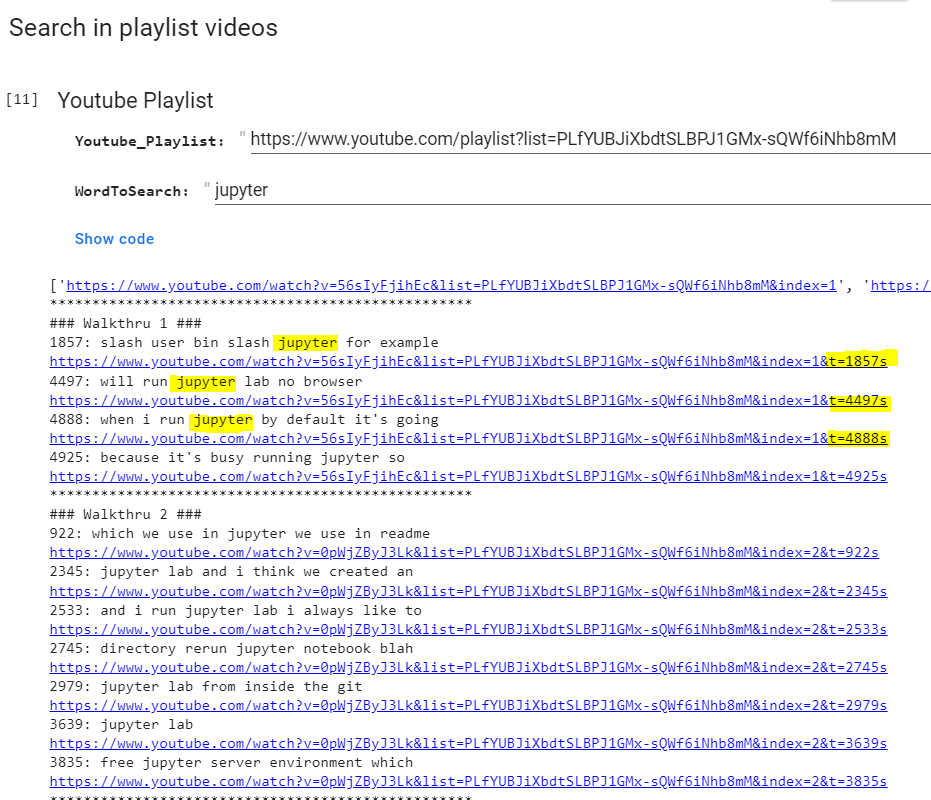Go to the link ending t=2345s
The width and height of the screenshot is (931, 800).
tap(468, 591)
